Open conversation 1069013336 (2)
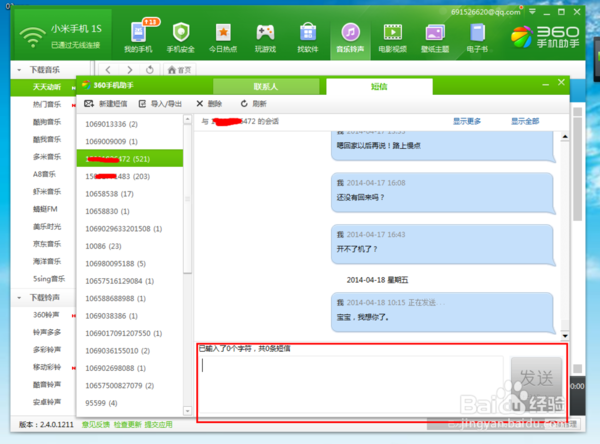 tap(130, 124)
